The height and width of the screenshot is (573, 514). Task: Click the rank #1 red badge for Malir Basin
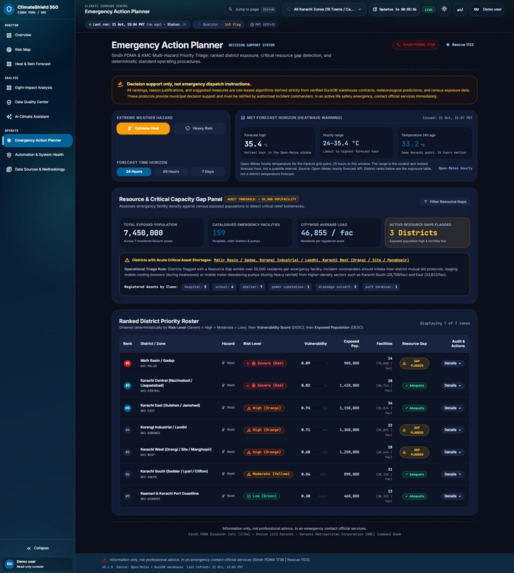tap(127, 363)
